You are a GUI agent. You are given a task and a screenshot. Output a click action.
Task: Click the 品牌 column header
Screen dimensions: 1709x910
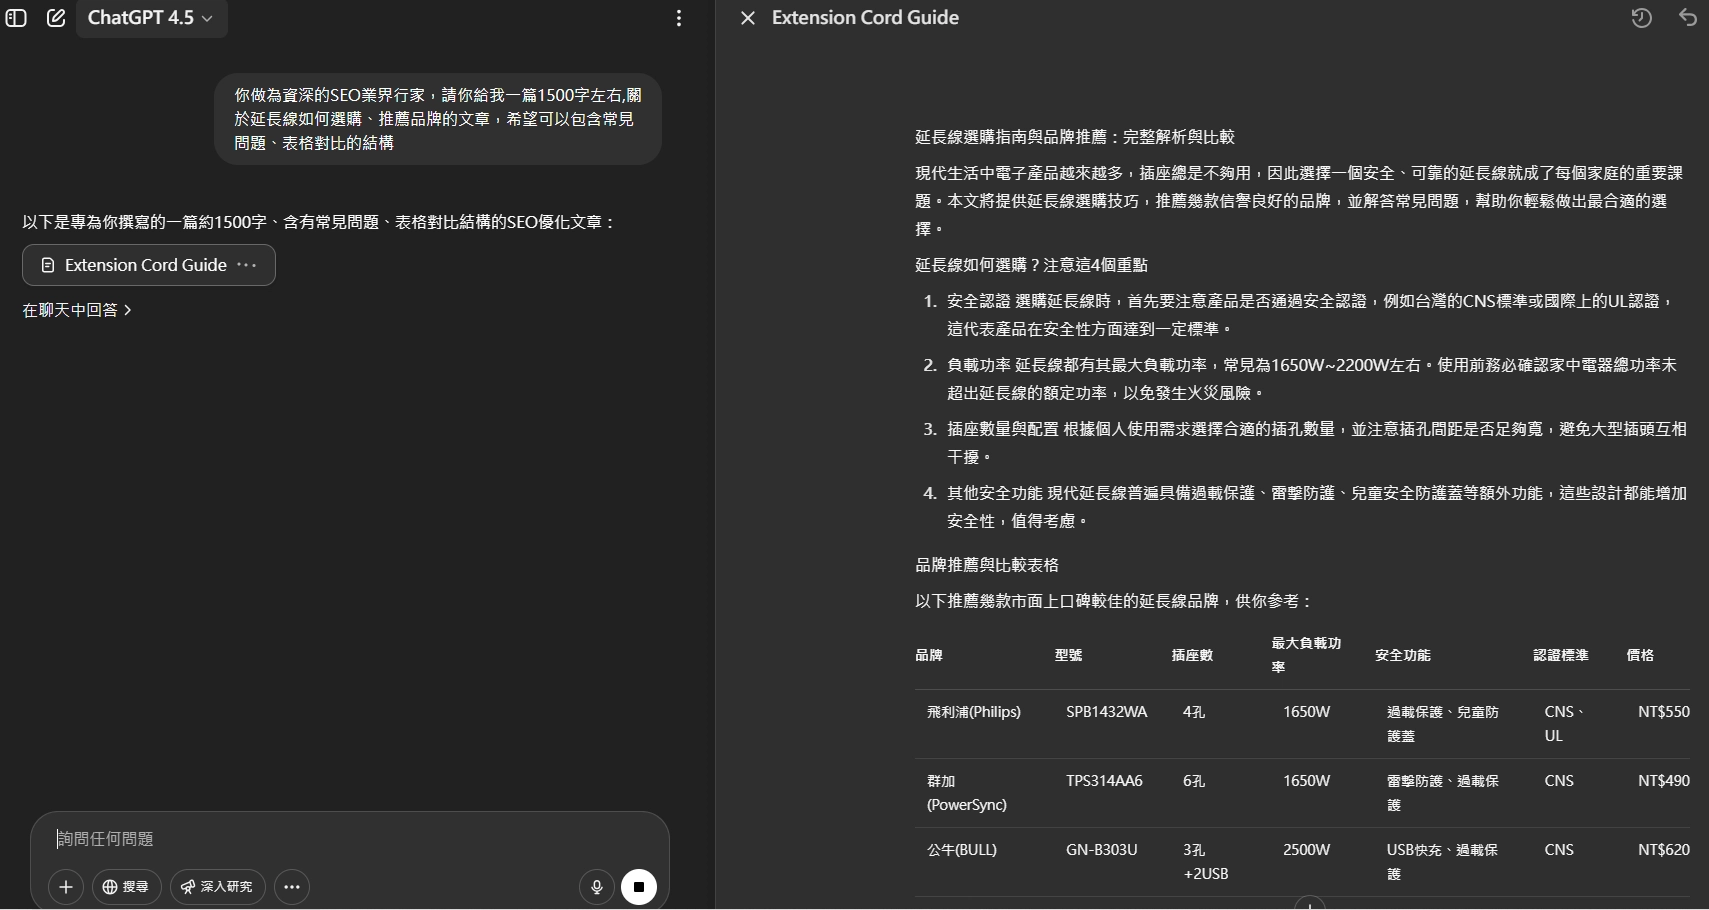[929, 655]
